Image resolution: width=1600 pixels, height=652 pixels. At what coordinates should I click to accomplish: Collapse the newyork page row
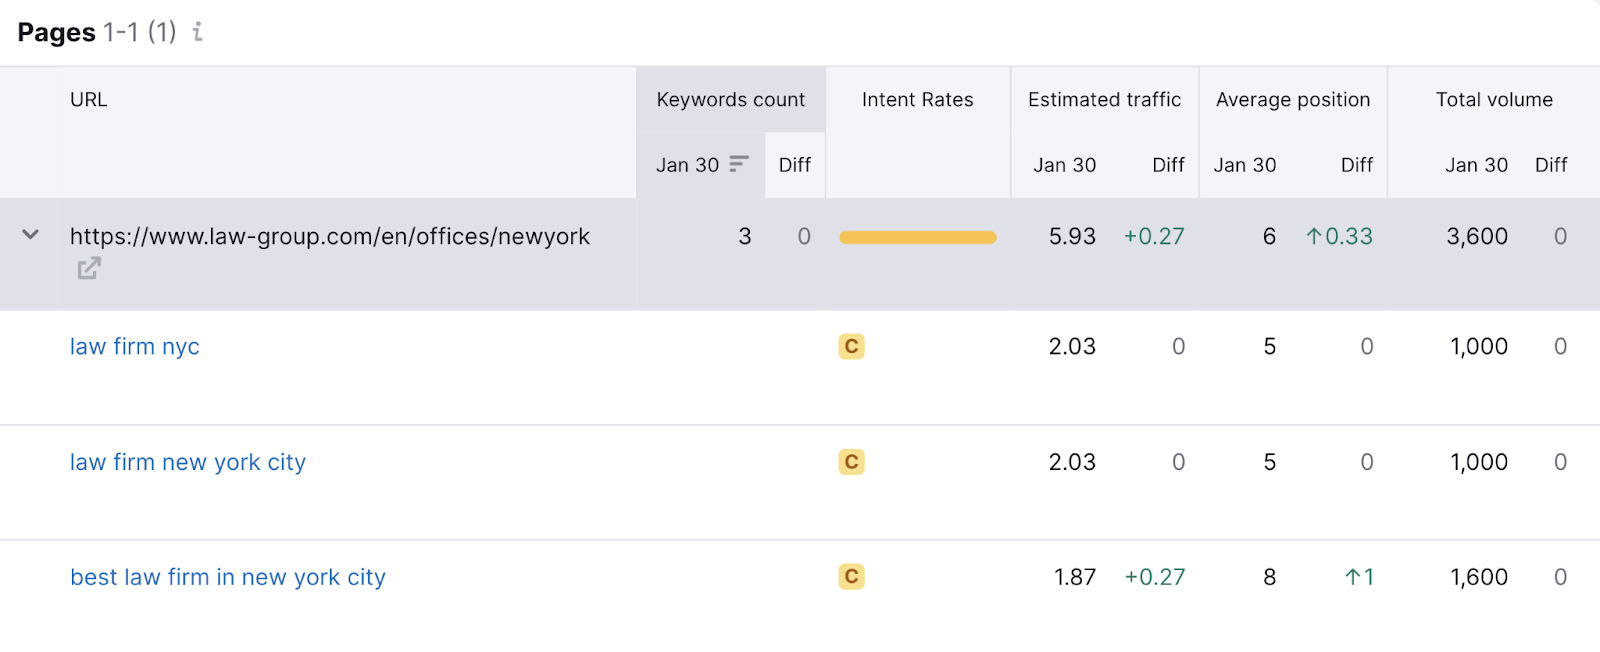coord(29,236)
